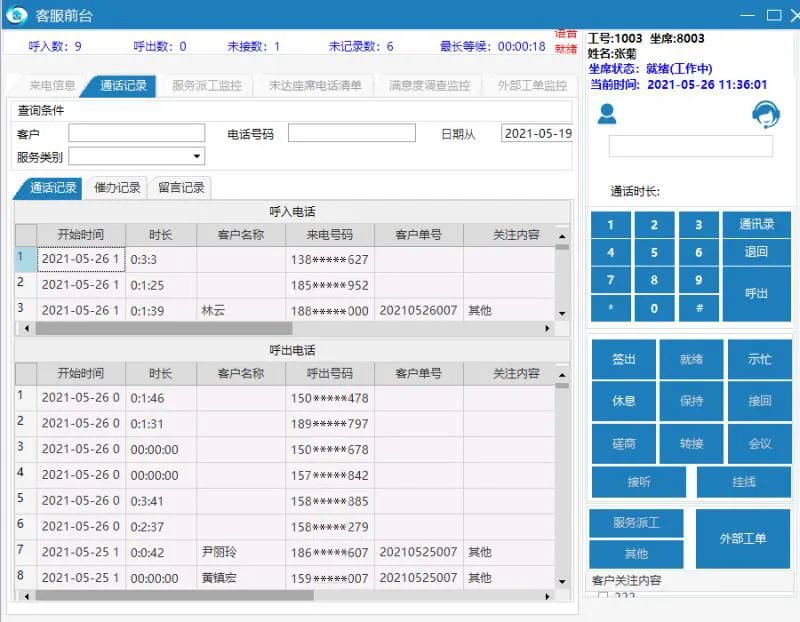Switch to the 来电信息 tab
Viewport: 800px width, 622px height.
pyautogui.click(x=49, y=84)
